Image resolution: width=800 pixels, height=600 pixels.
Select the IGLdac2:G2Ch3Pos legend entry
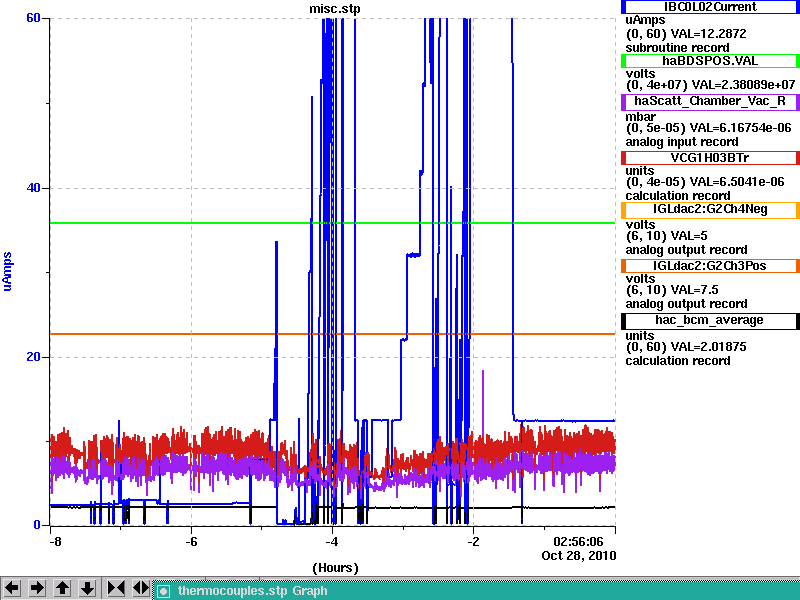click(x=710, y=266)
